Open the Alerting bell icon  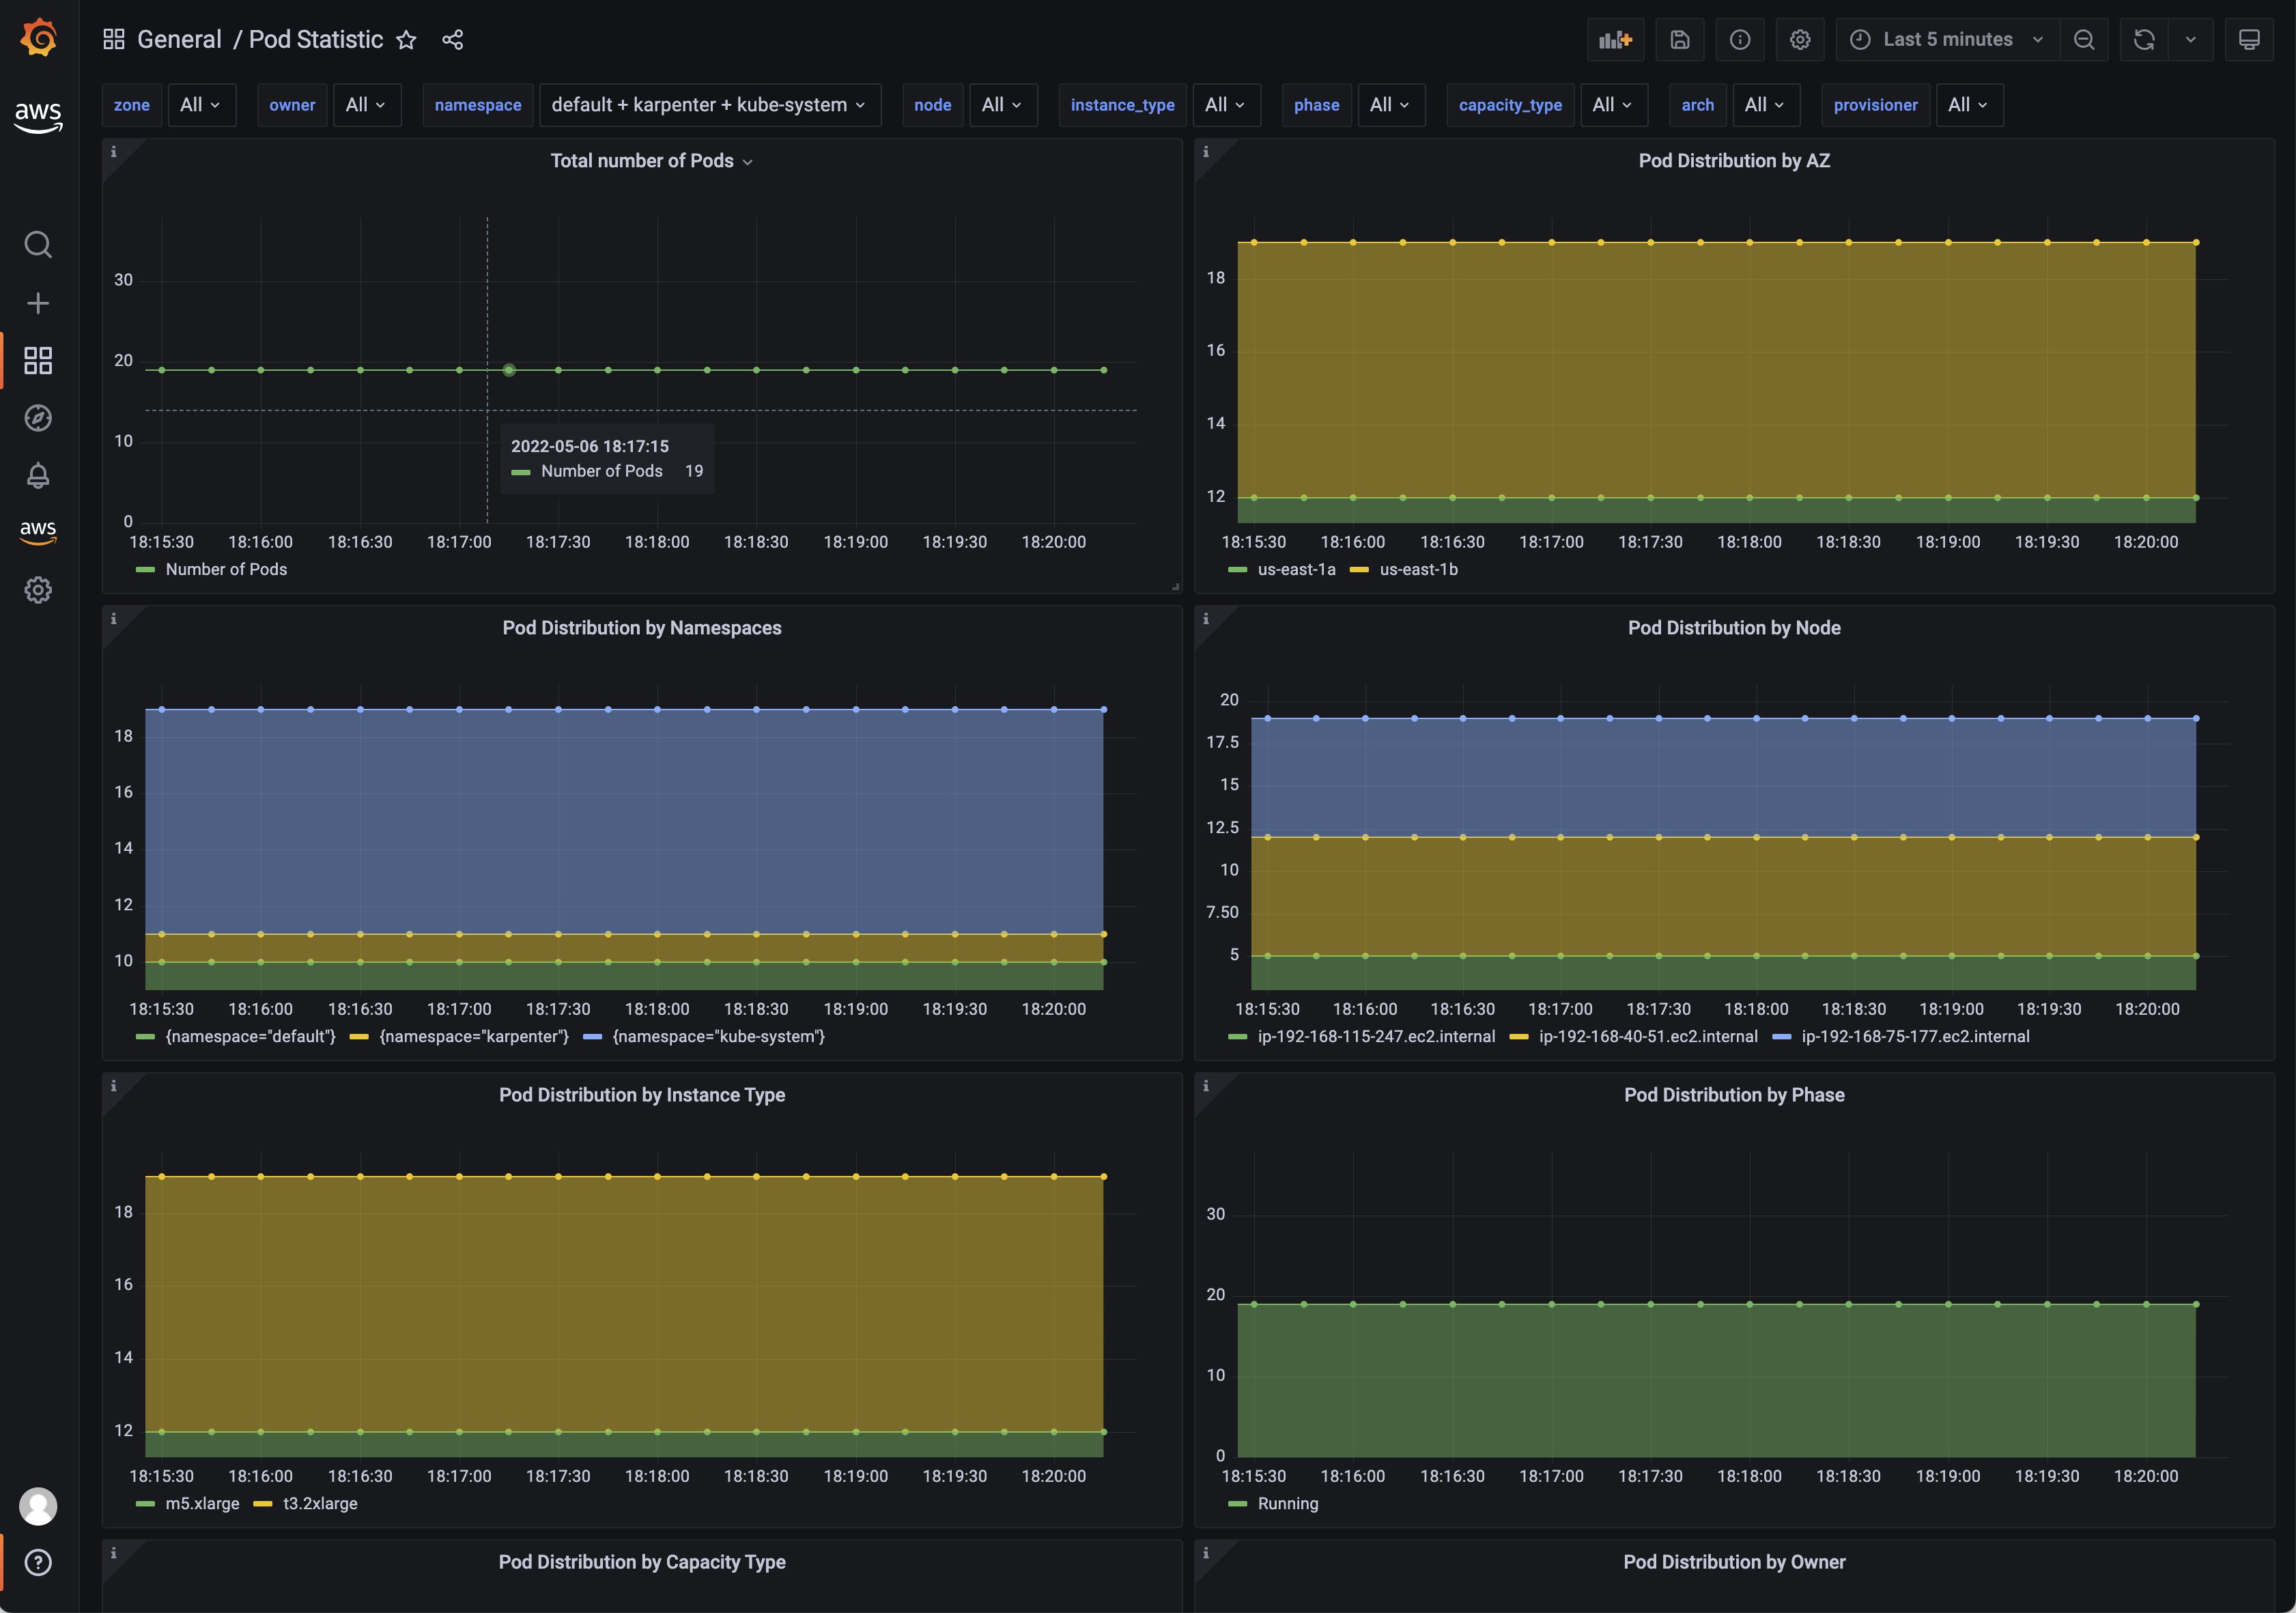(38, 476)
